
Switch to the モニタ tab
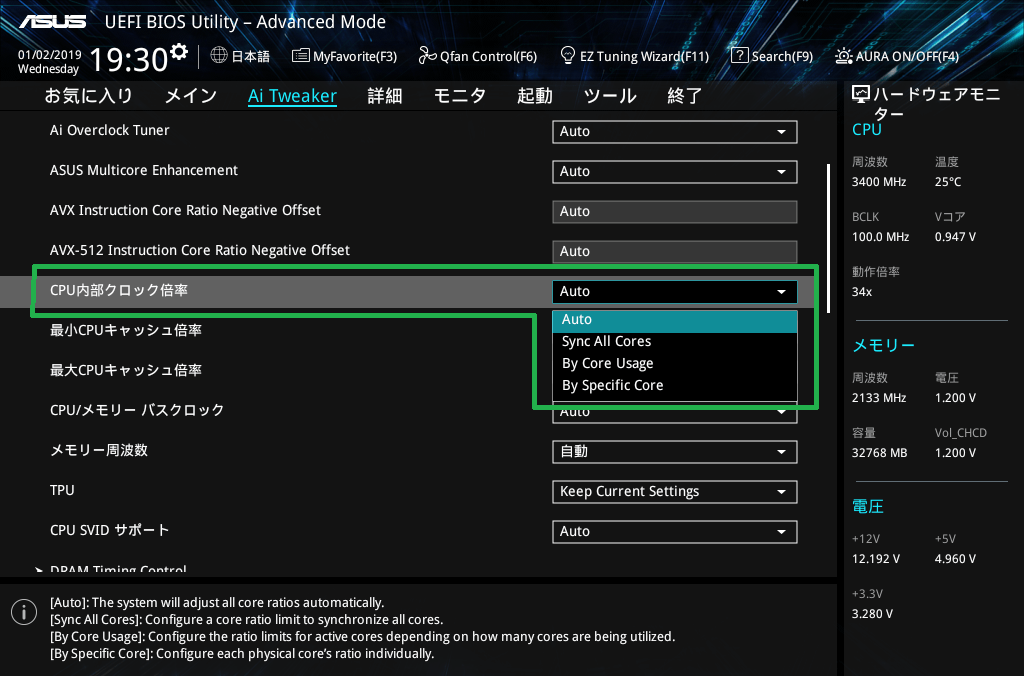tap(460, 96)
